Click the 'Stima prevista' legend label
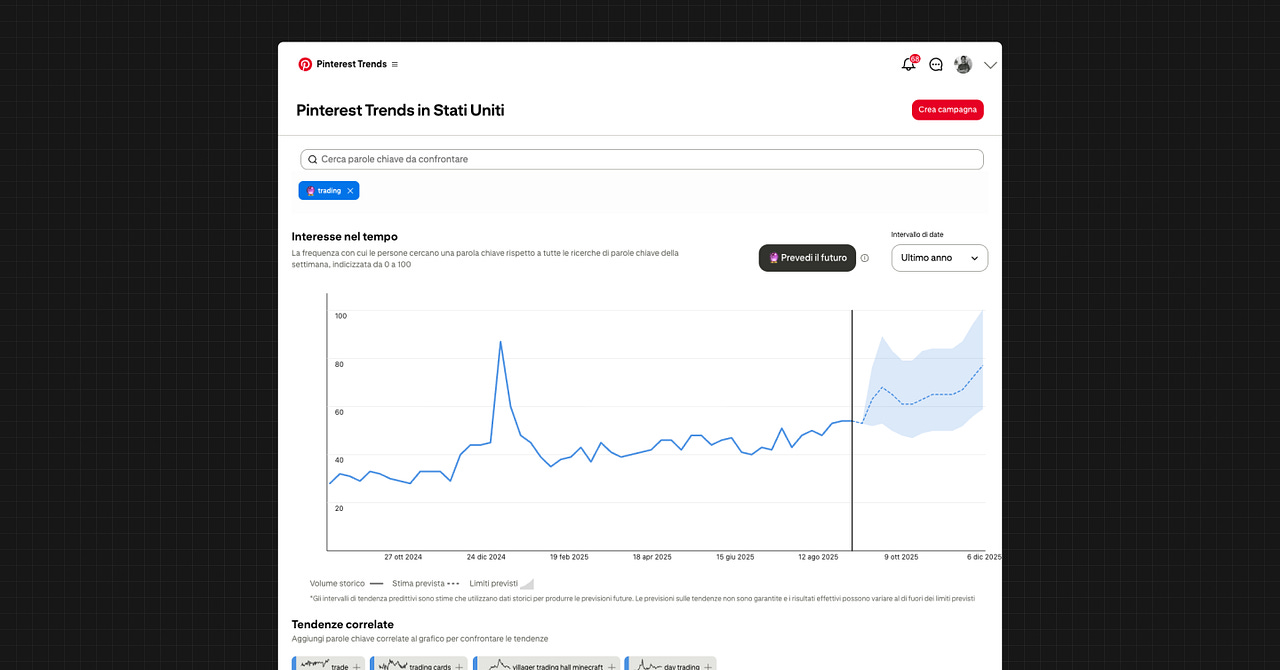The image size is (1280, 670). (418, 583)
